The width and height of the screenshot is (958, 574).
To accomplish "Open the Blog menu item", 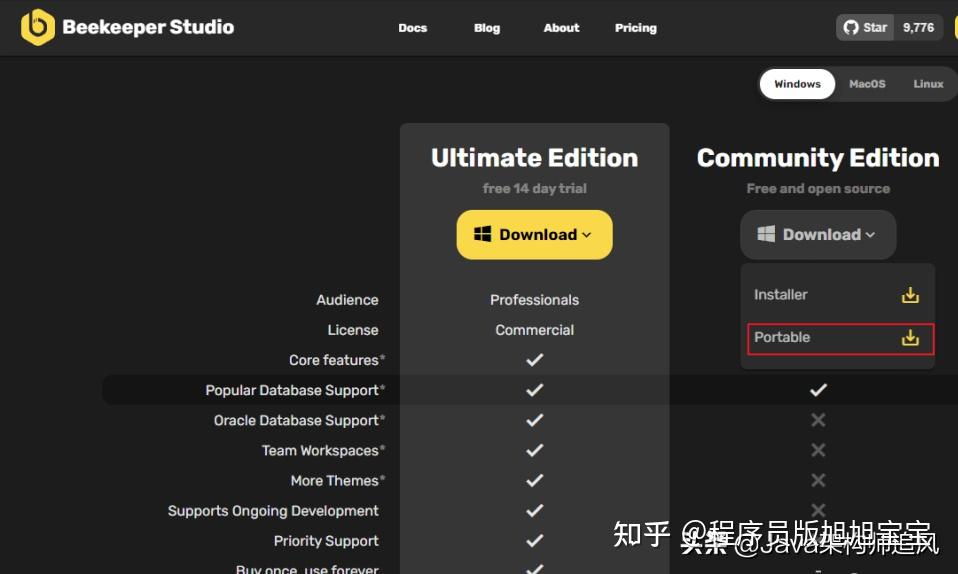I will tap(487, 28).
